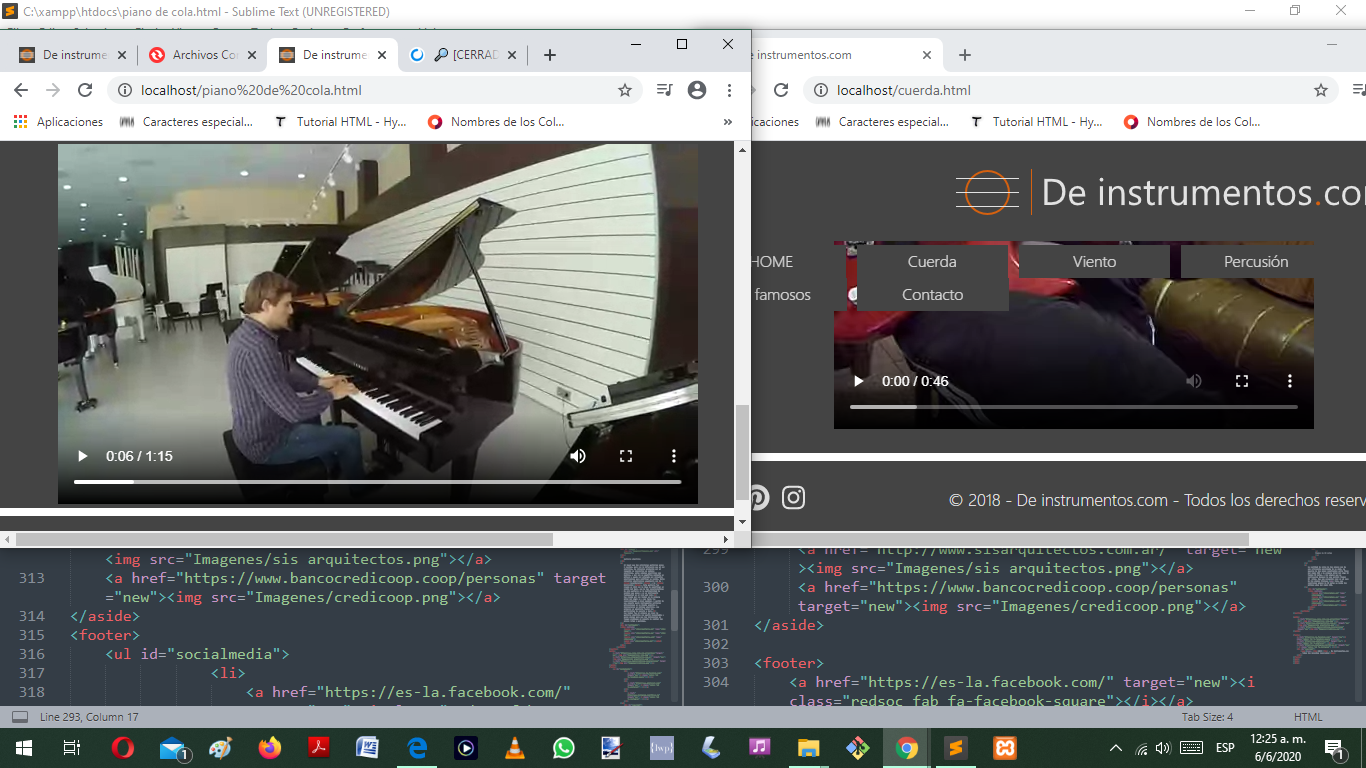Click the localhost/cuerda.html address bar
1366x768 pixels.
tap(1071, 90)
